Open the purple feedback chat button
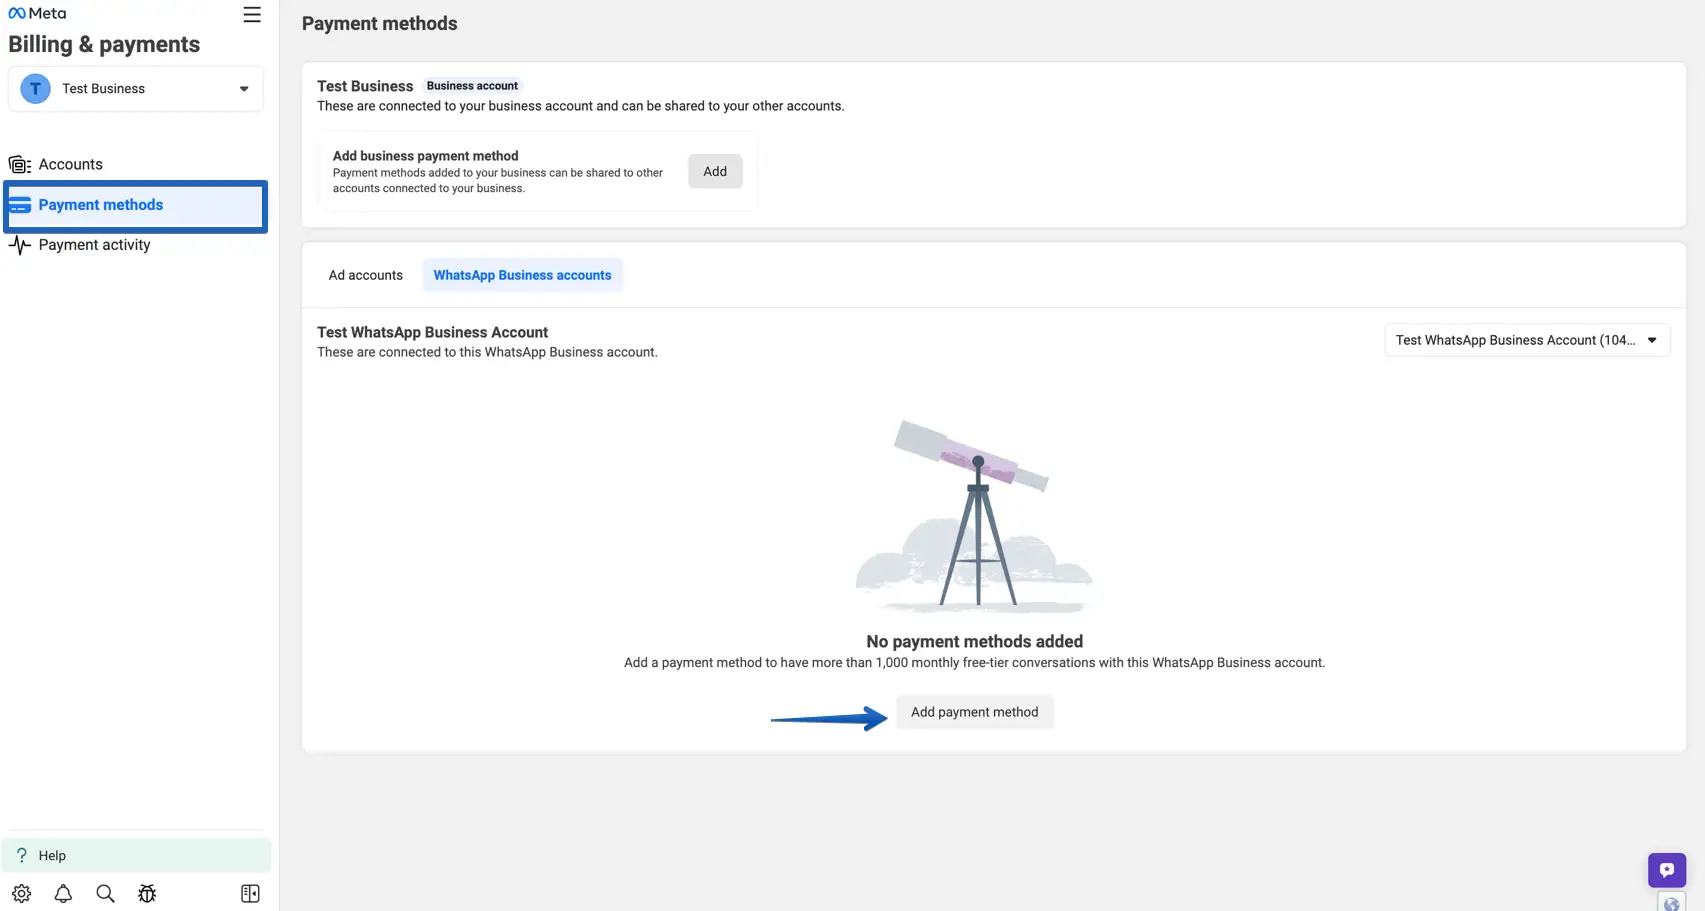The height and width of the screenshot is (911, 1705). [x=1666, y=870]
